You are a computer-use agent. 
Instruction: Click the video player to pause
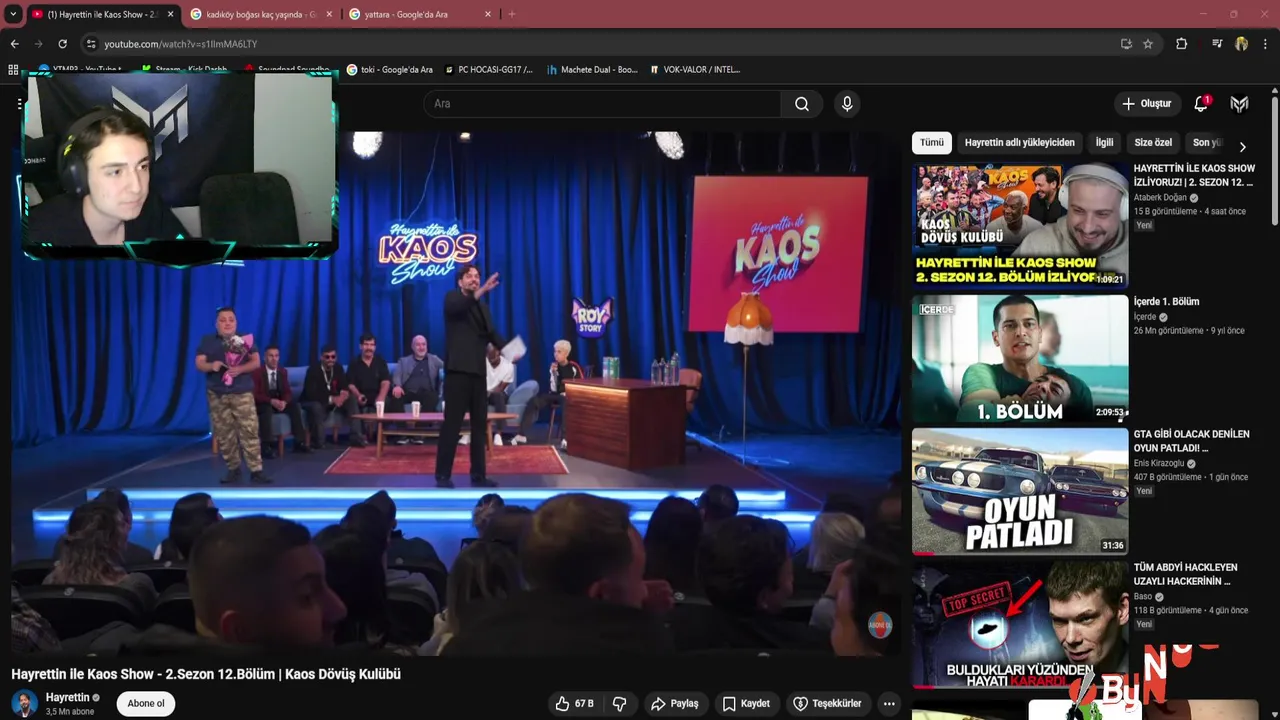(456, 393)
